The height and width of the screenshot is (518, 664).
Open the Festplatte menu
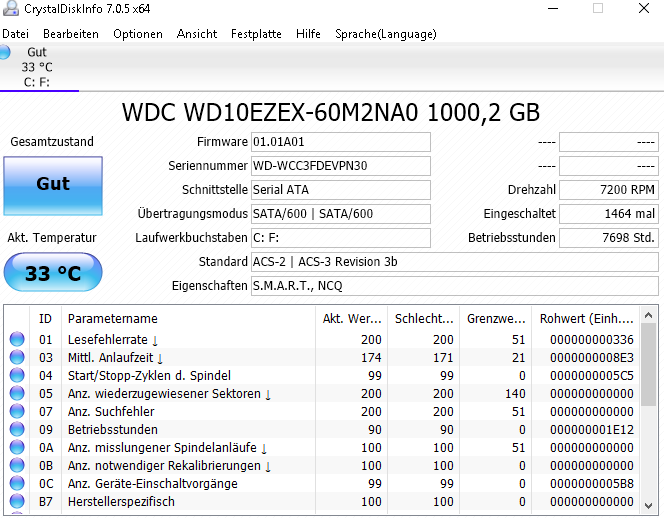click(x=256, y=34)
